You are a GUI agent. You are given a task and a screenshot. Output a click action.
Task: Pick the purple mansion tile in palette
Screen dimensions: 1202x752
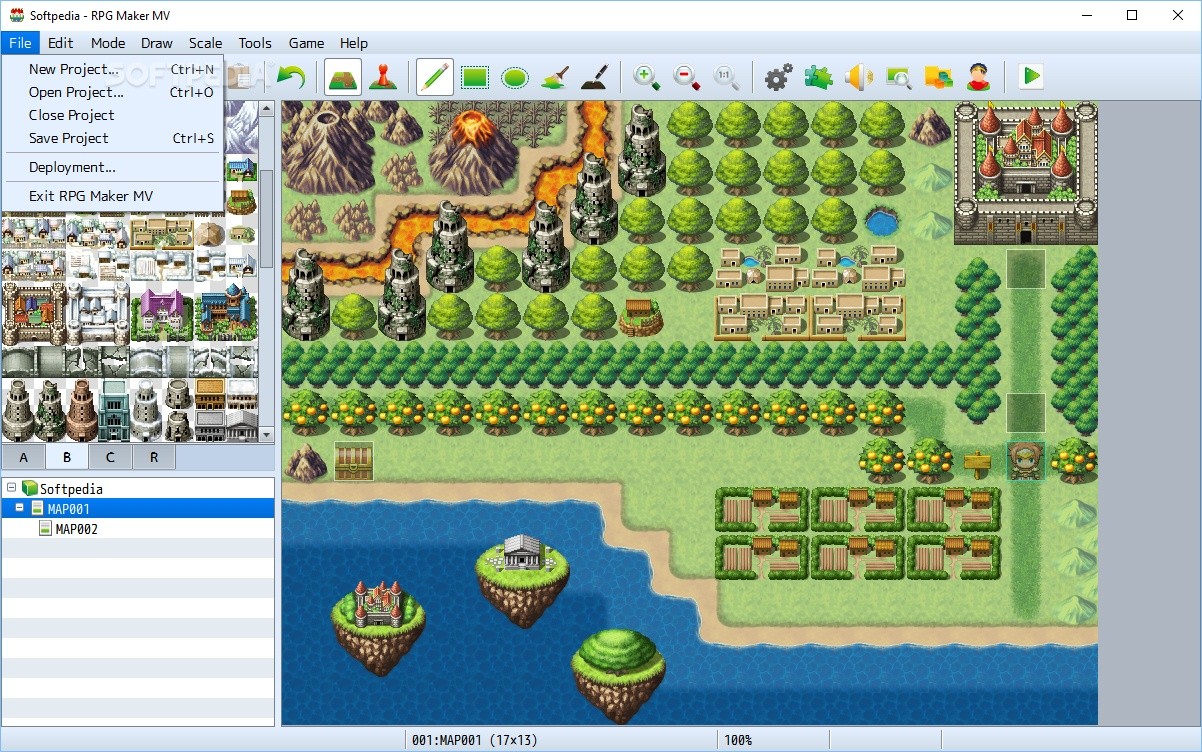[162, 315]
